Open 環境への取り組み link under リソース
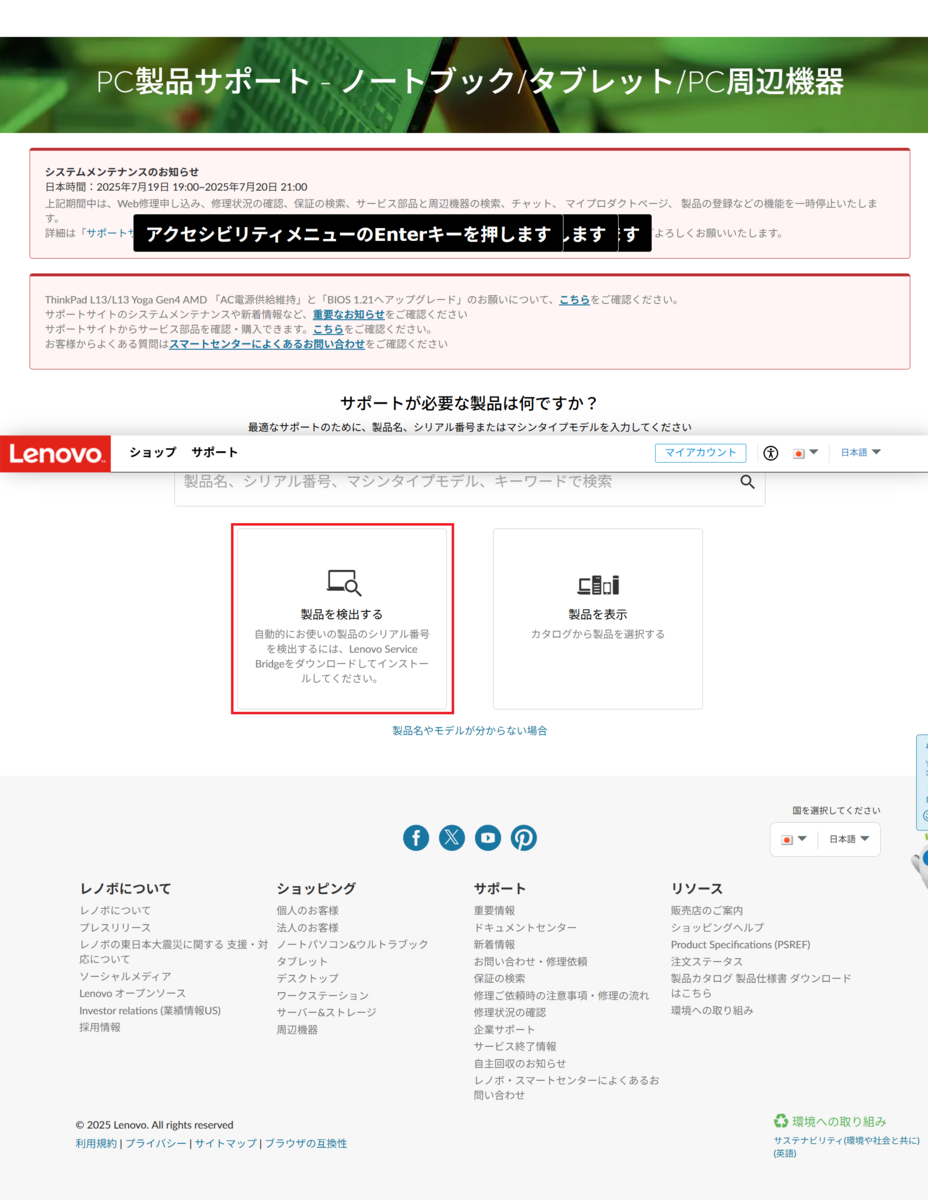The width and height of the screenshot is (928, 1200). tap(712, 1011)
